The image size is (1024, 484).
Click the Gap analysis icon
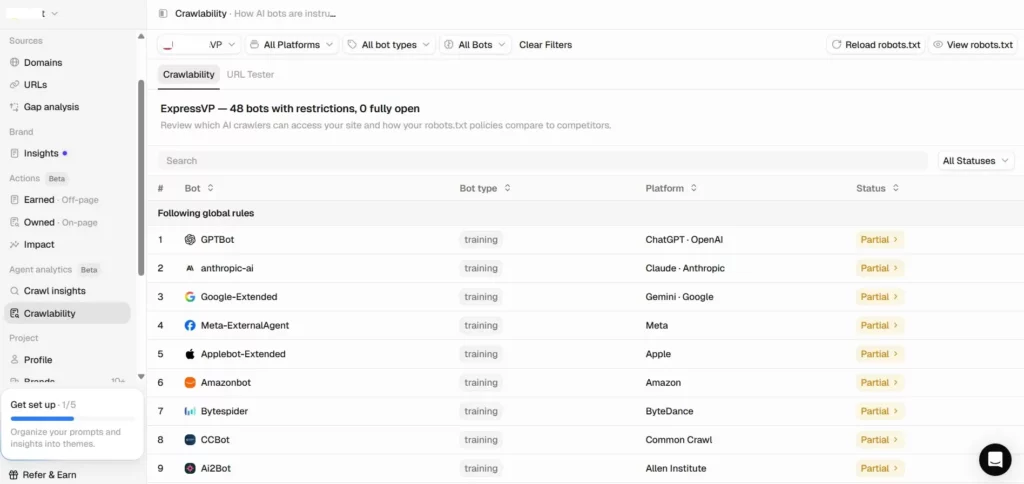click(14, 107)
